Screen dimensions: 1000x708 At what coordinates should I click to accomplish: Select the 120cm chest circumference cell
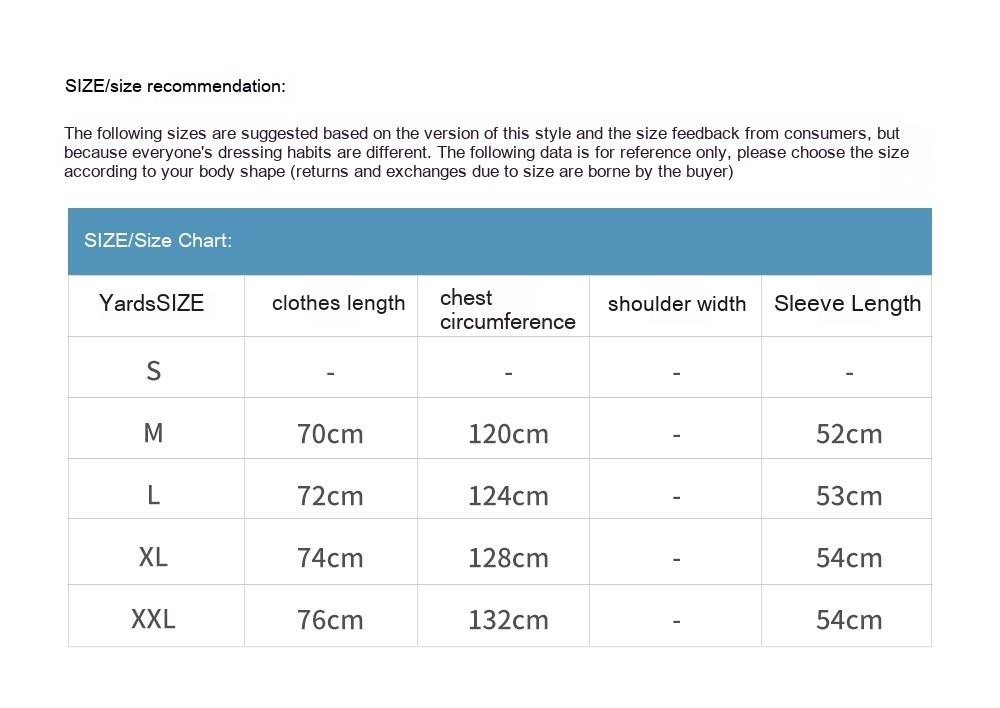508,434
